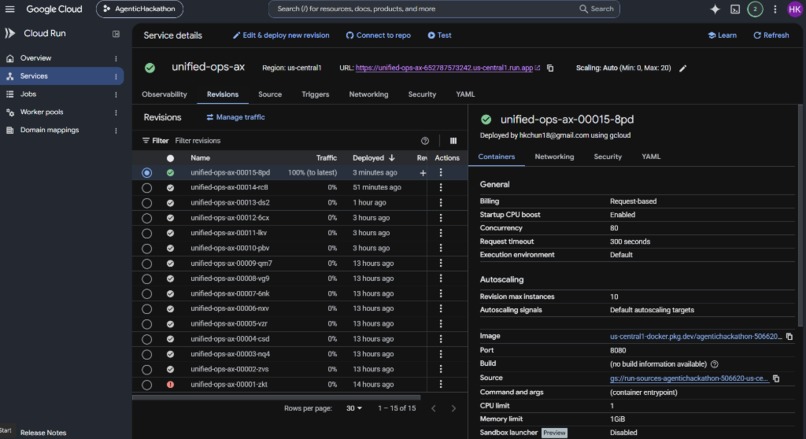The width and height of the screenshot is (806, 439).
Task: Select revision unified-ops-ax-00001-zkt radio button
Action: tap(146, 385)
